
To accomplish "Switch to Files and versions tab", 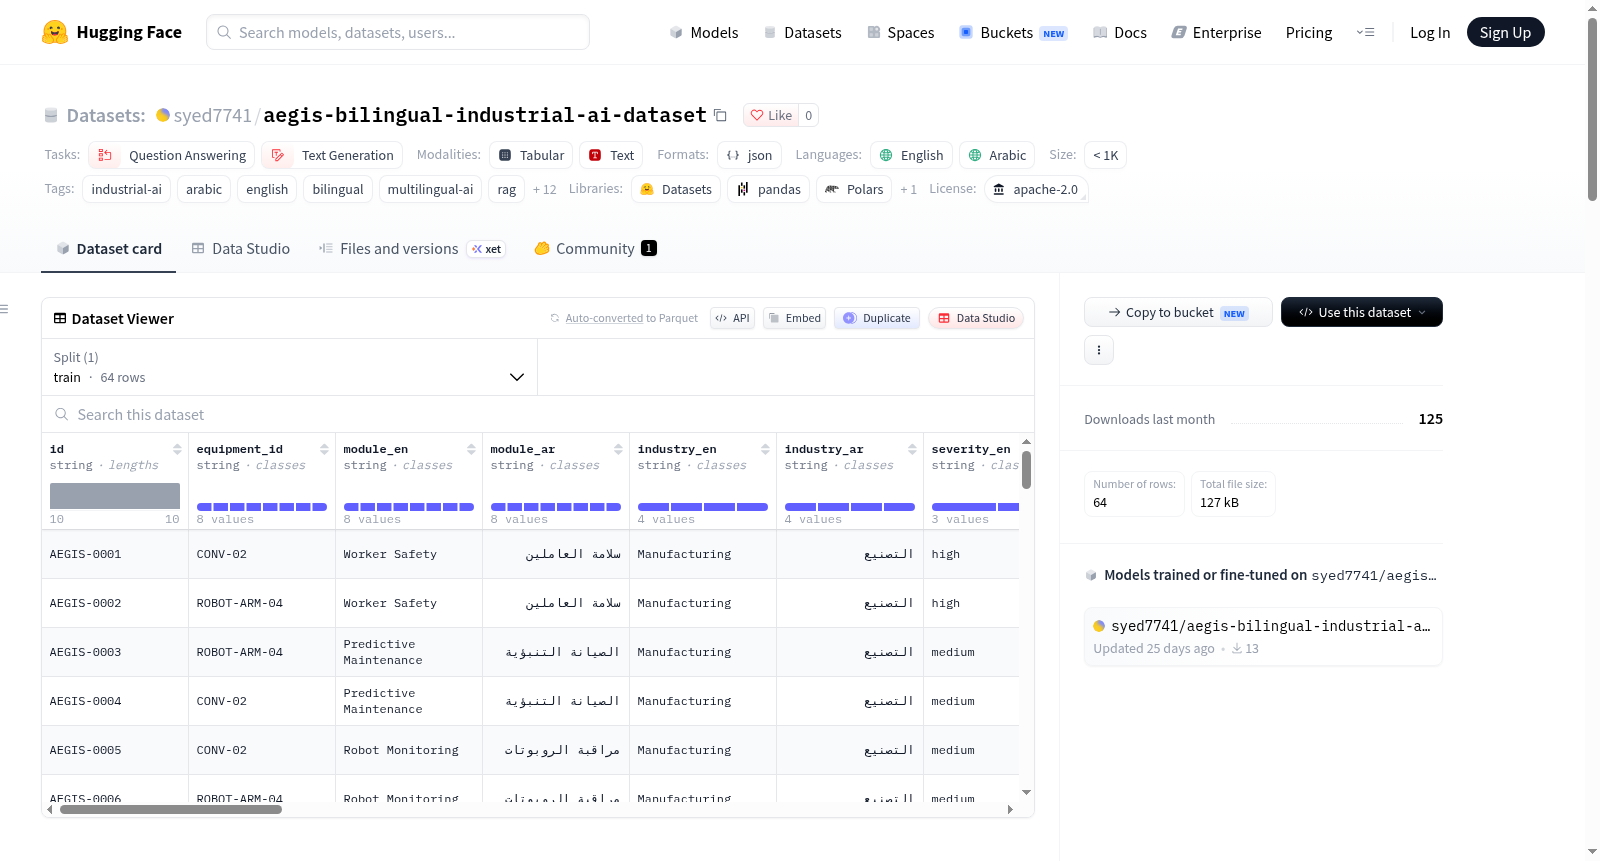I will point(411,248).
